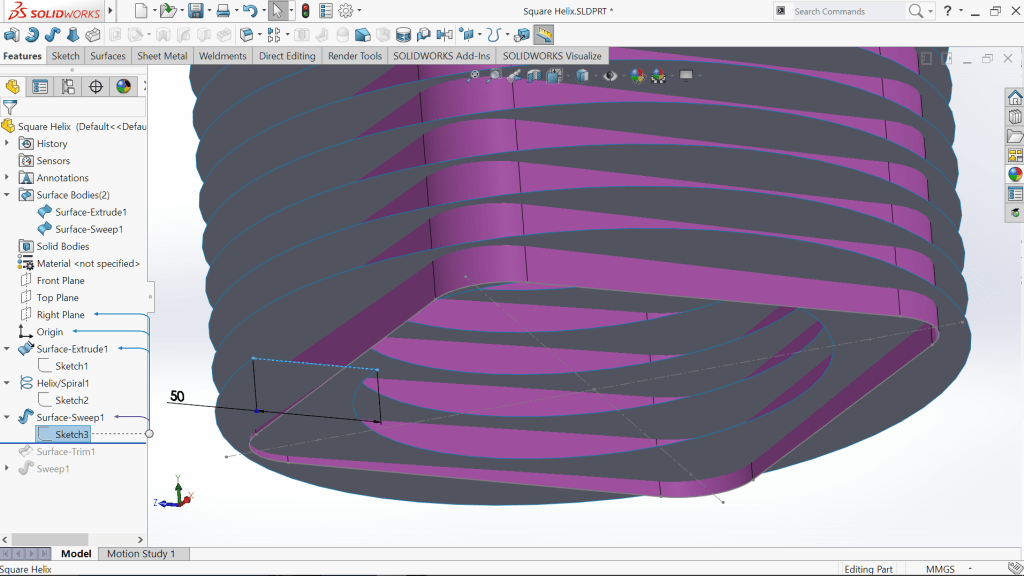Screen dimensions: 1024x577
Task: Click the DisplayManager color wheel icon
Action: (x=123, y=86)
